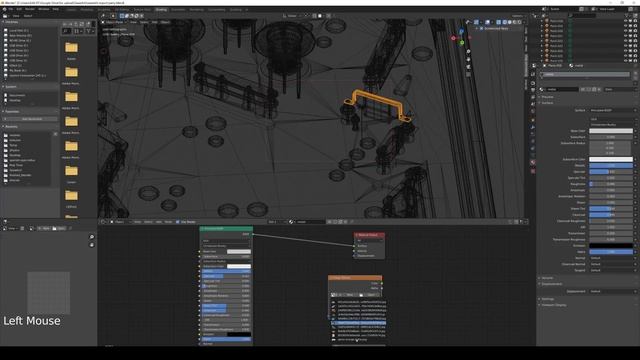Viewport: 640px width, 360px height.
Task: Open the Displacement dropdown in properties
Action: [x=611, y=291]
